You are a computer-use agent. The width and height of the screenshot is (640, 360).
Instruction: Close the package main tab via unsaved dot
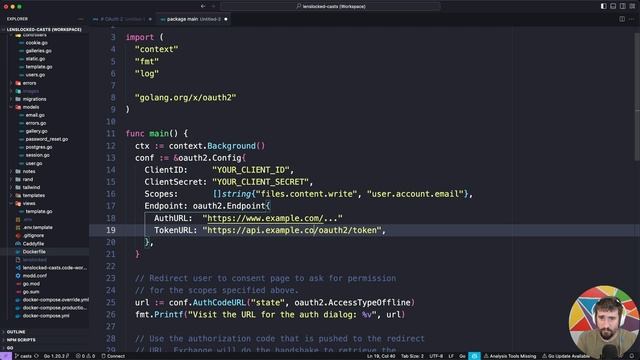(226, 19)
